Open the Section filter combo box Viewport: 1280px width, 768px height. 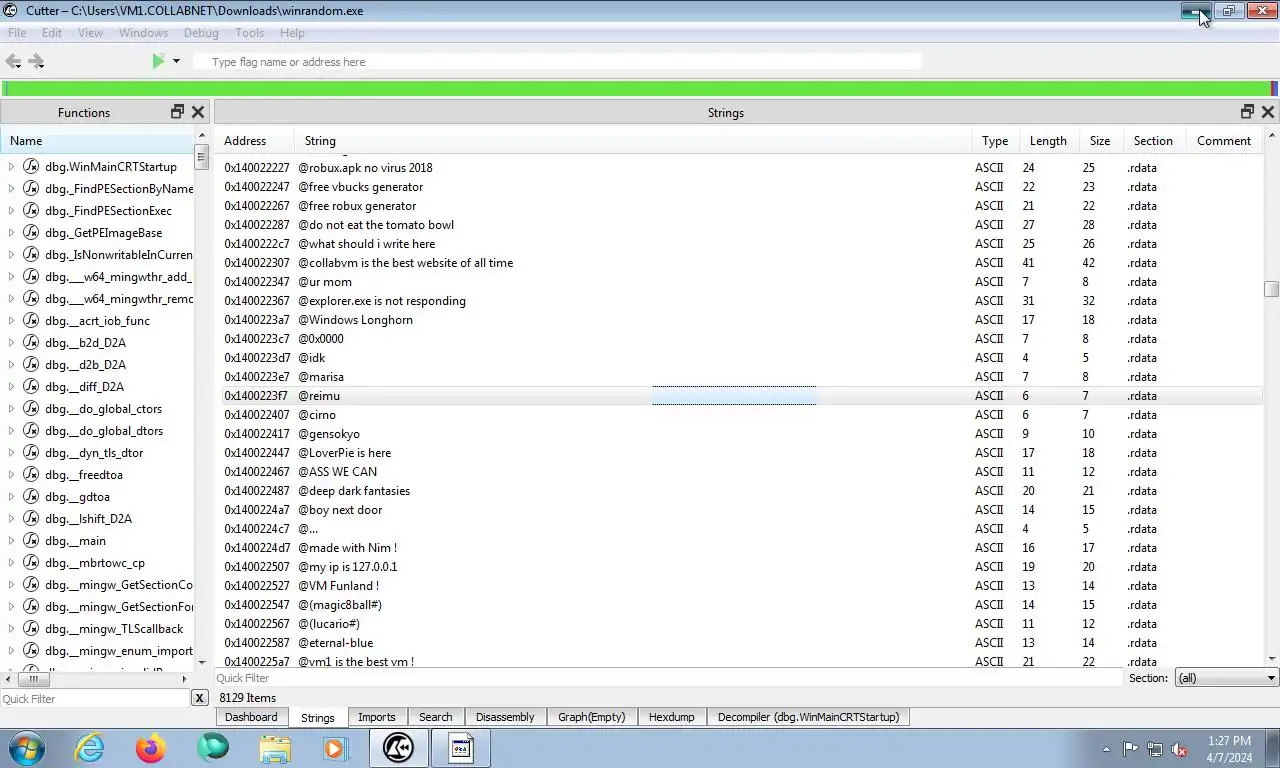(1227, 678)
